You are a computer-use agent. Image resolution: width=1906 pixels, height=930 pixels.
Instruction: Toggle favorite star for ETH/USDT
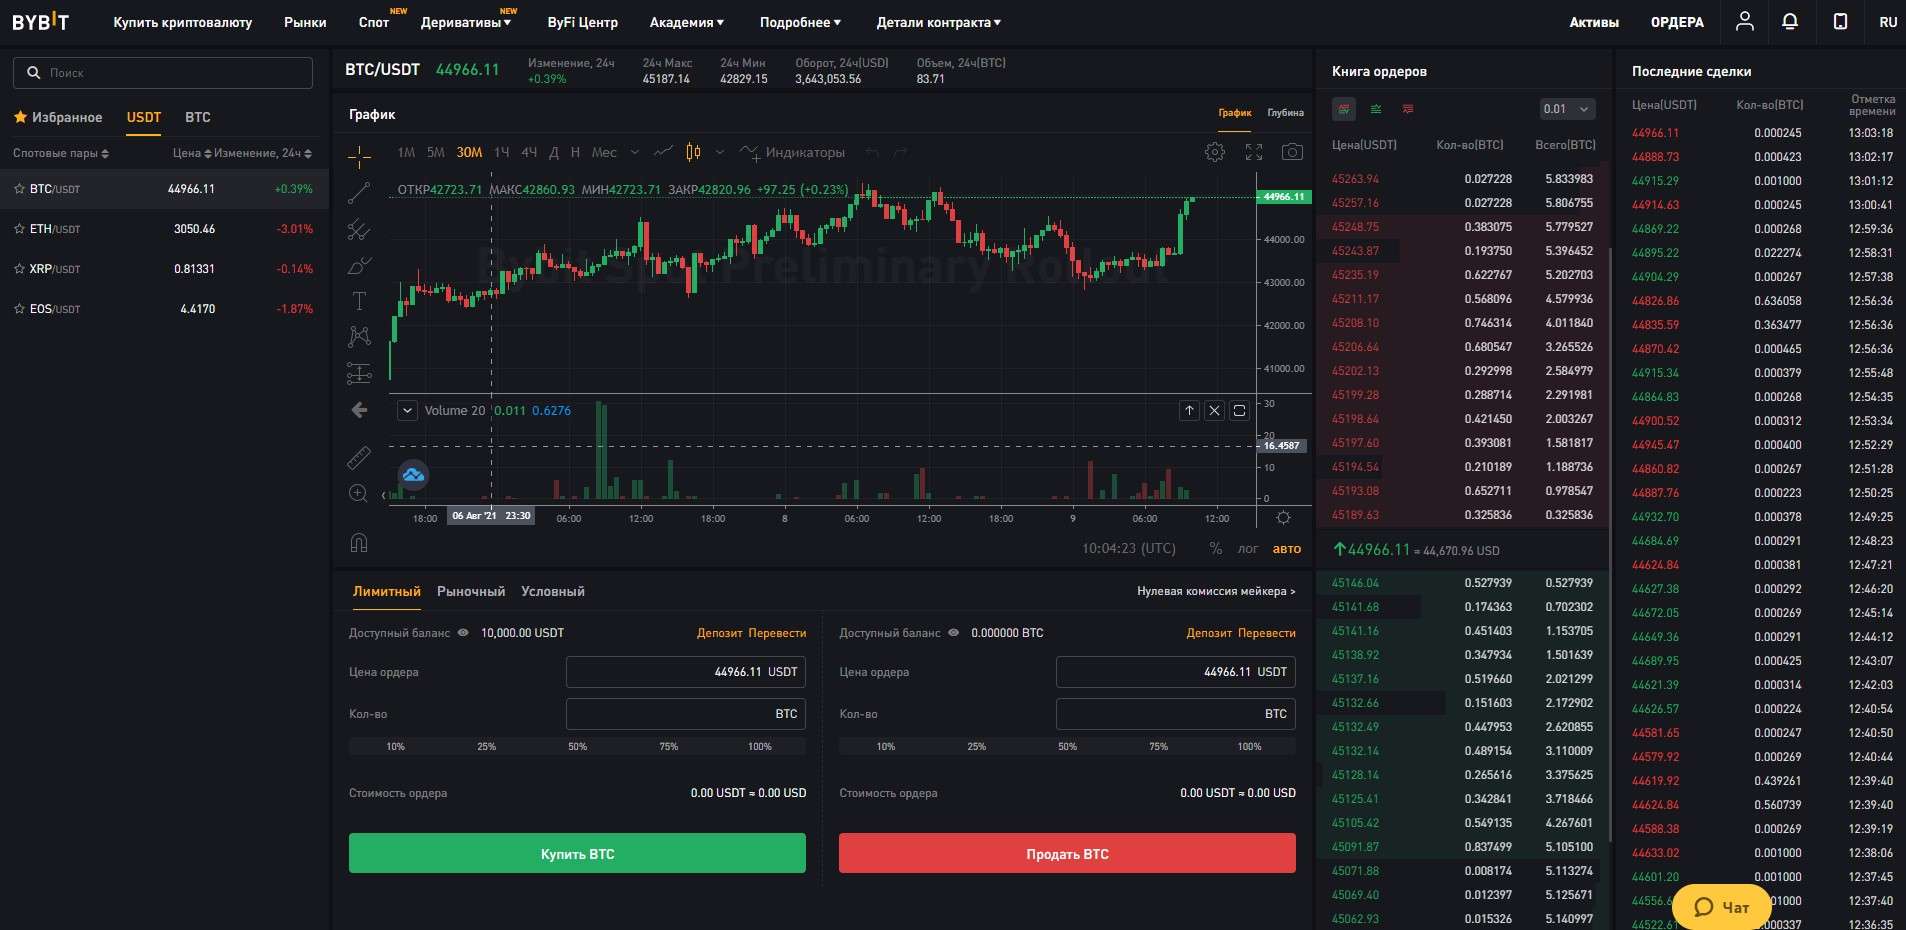(x=19, y=229)
